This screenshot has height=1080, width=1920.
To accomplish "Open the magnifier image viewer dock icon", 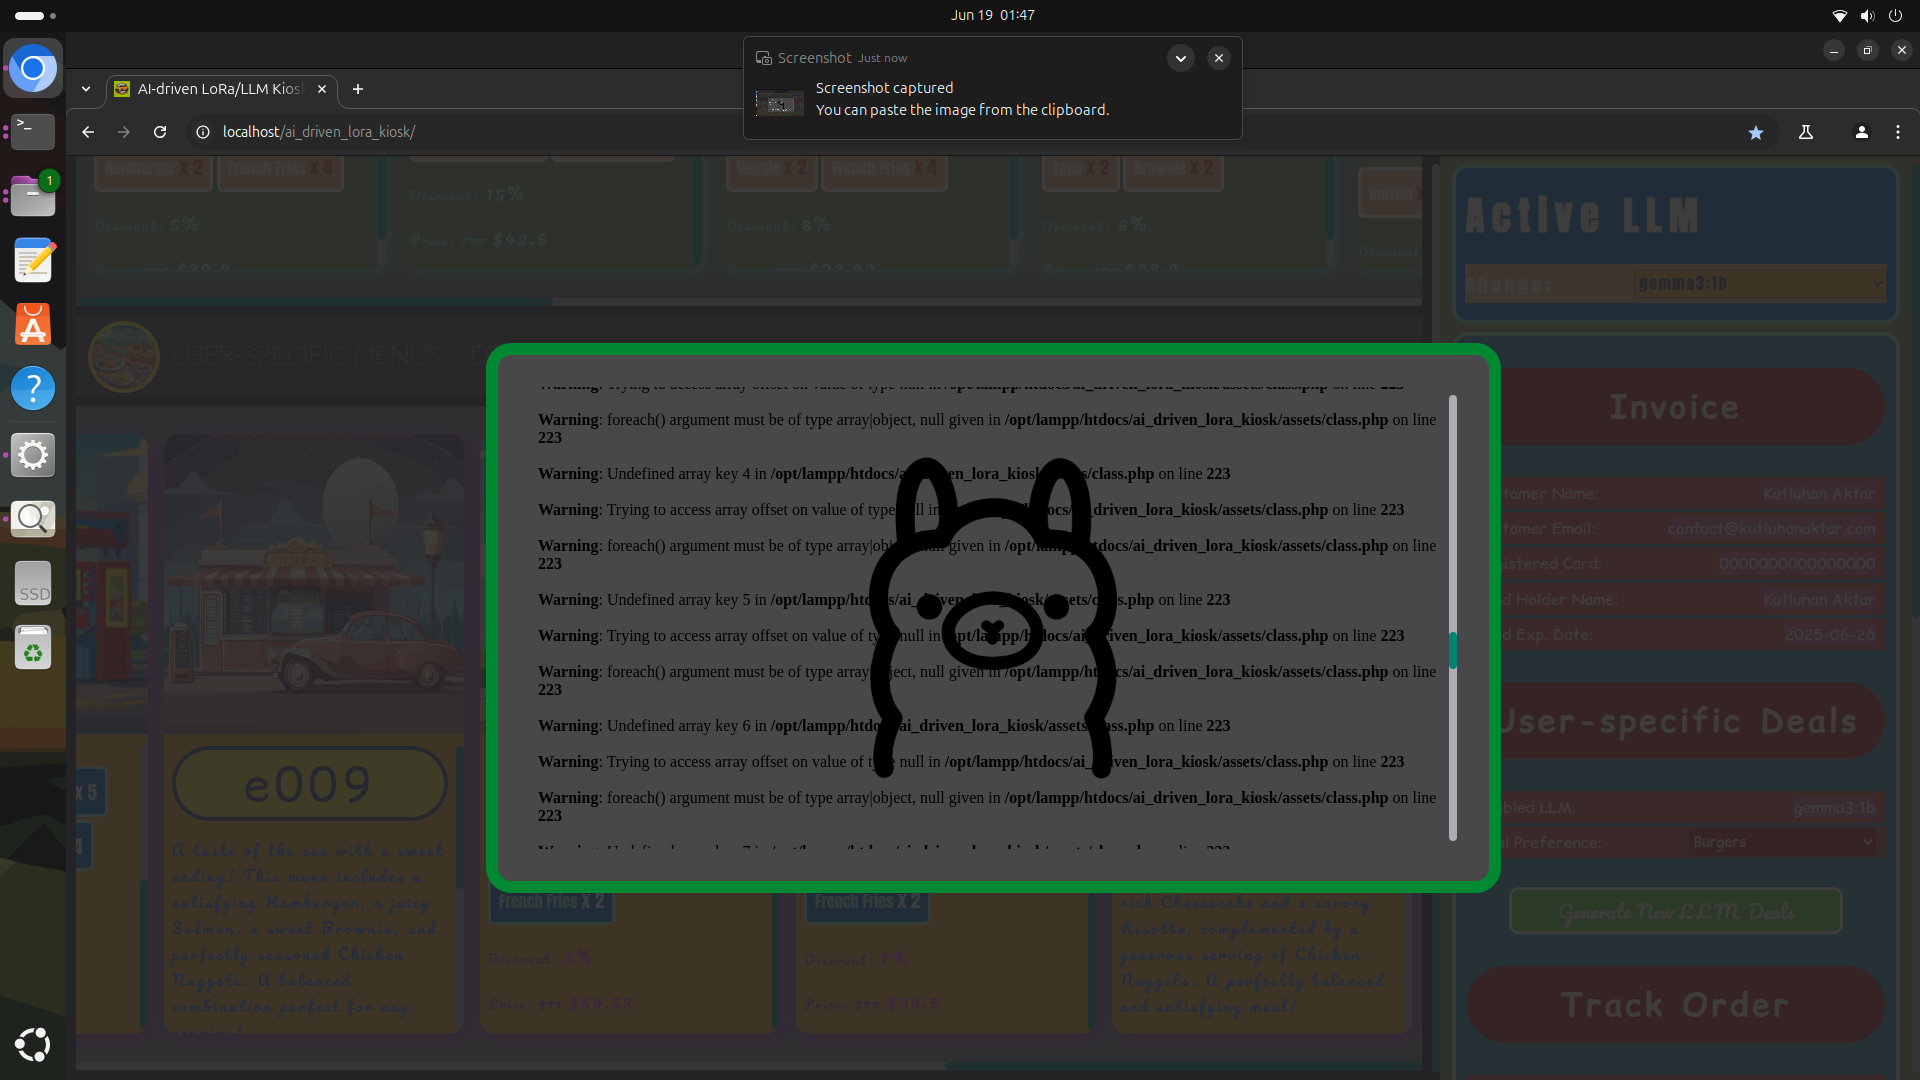I will coord(33,518).
